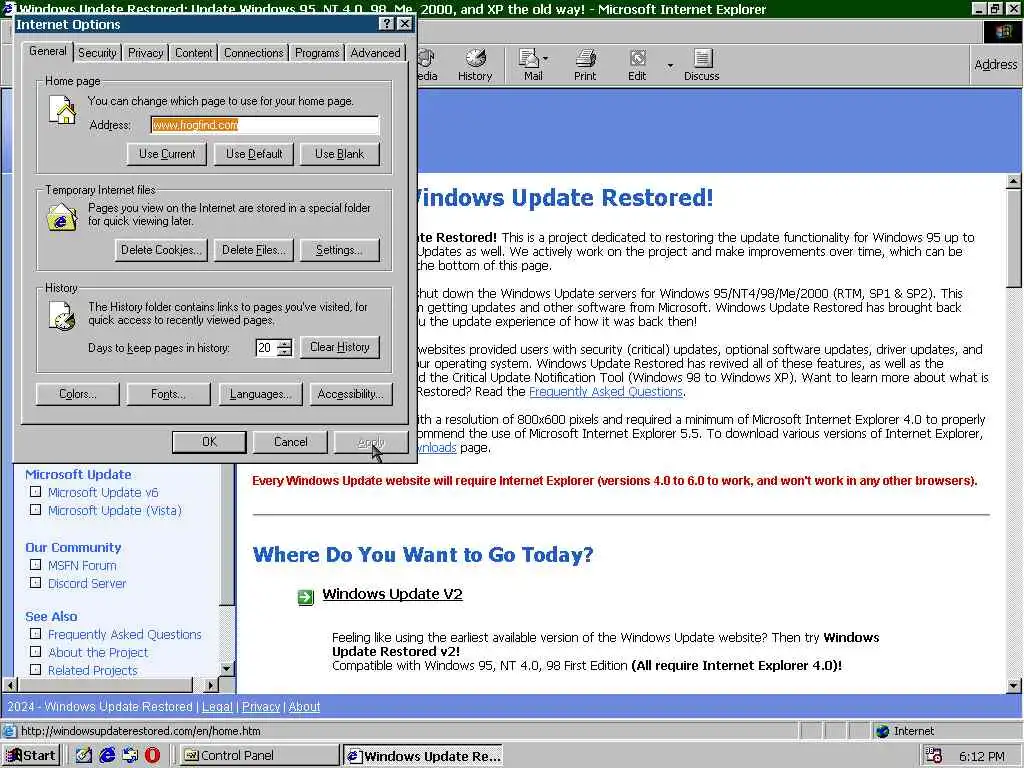This screenshot has height=768, width=1024.
Task: Click the system tray scheduler icon
Action: coord(934,756)
